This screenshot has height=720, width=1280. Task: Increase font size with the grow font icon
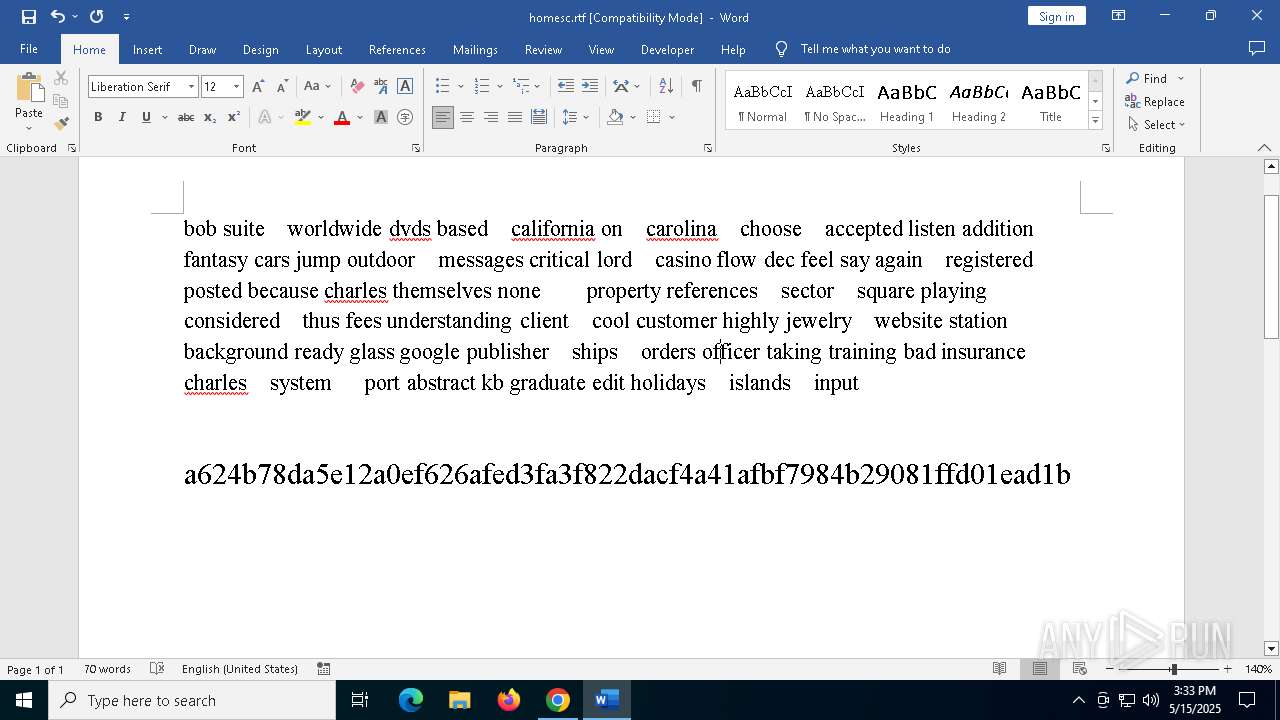coord(258,87)
